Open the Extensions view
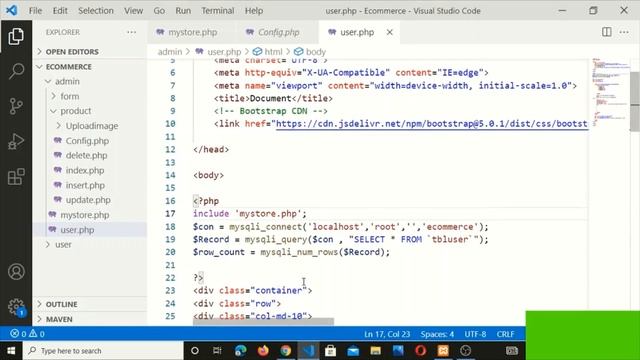The height and width of the screenshot is (360, 640). [16, 177]
